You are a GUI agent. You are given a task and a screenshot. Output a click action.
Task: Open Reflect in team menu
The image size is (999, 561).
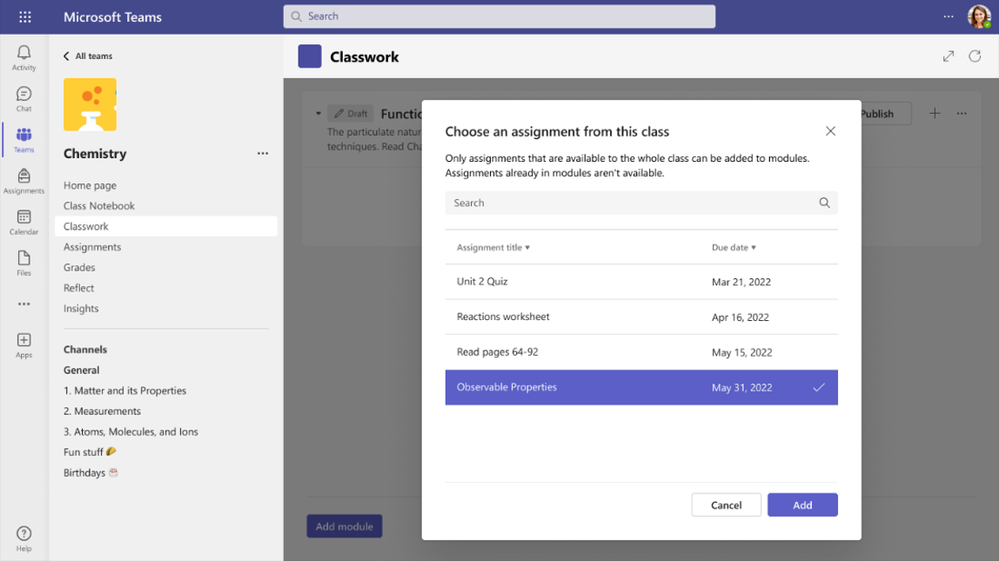point(78,288)
